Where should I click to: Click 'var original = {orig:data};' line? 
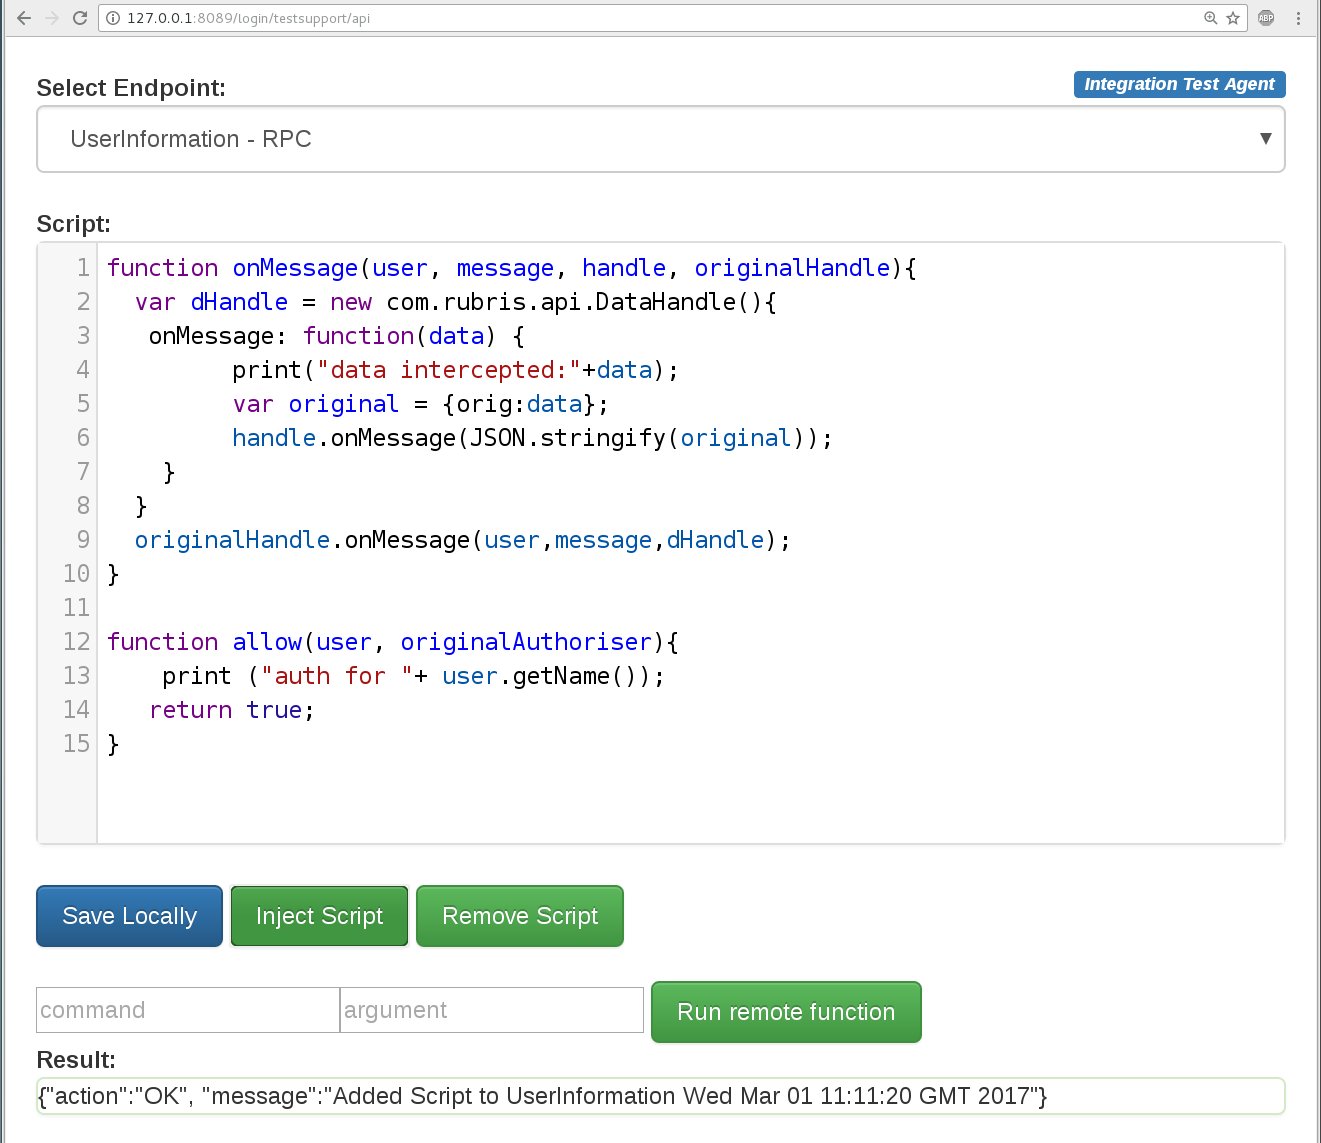coord(420,404)
